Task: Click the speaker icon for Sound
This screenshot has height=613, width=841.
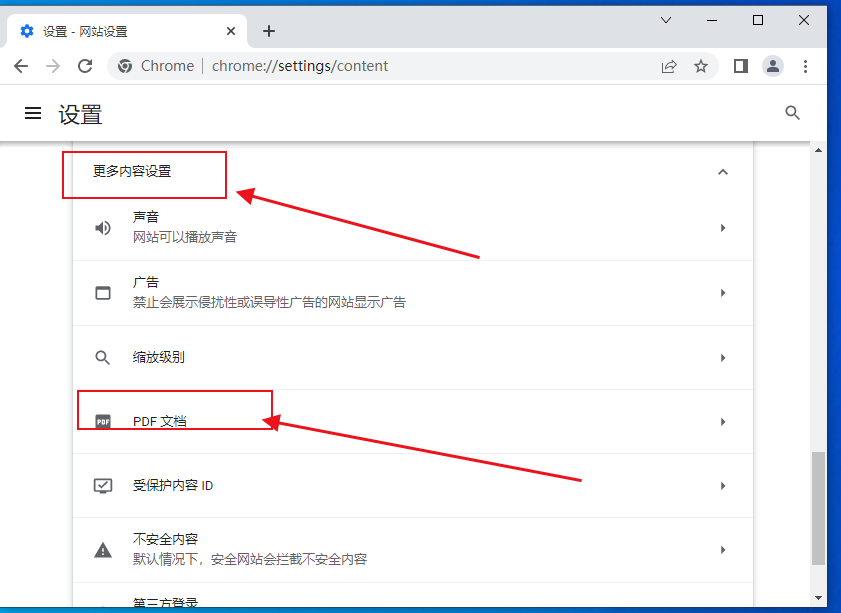Action: point(102,228)
